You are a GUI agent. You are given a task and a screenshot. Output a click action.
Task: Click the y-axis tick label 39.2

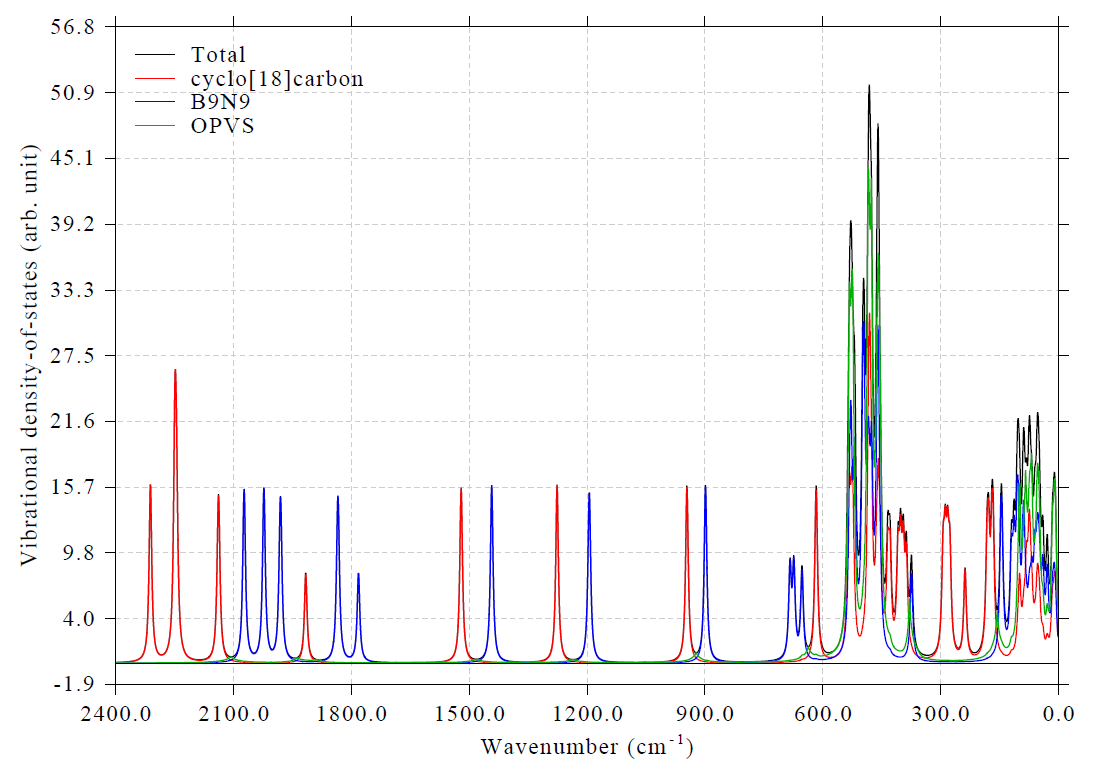(x=72, y=224)
